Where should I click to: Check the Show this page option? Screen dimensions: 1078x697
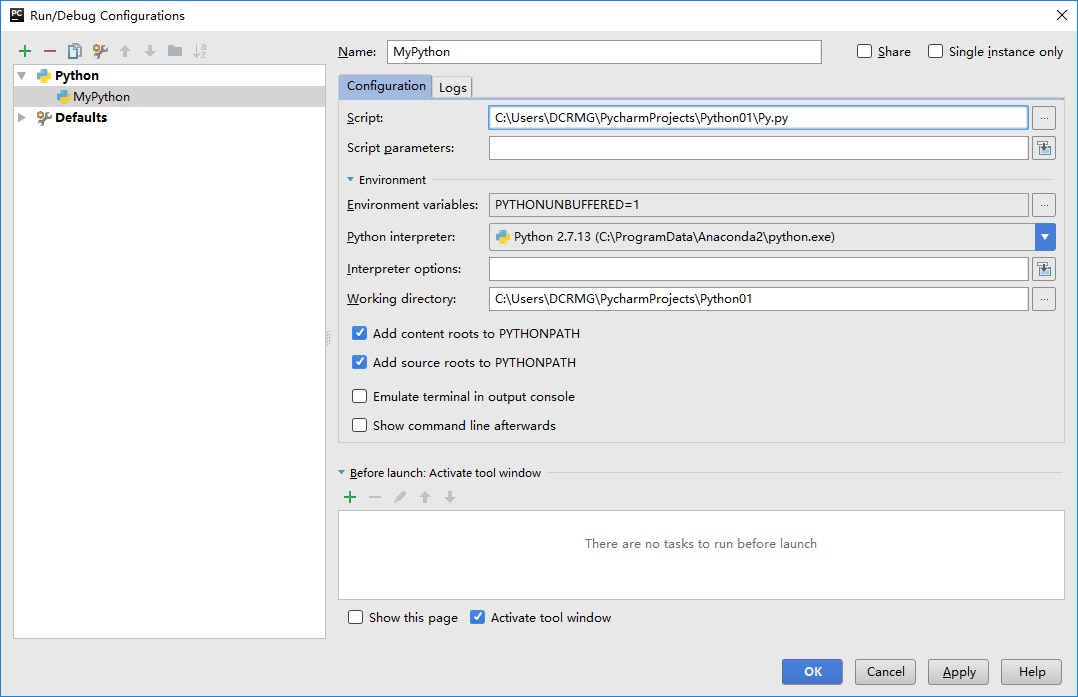point(355,617)
